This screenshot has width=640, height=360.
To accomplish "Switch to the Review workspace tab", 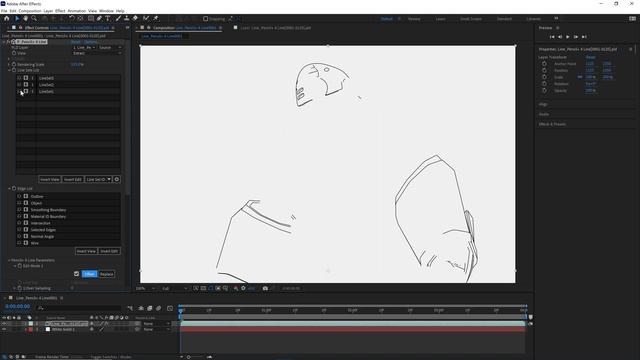I will pos(414,19).
